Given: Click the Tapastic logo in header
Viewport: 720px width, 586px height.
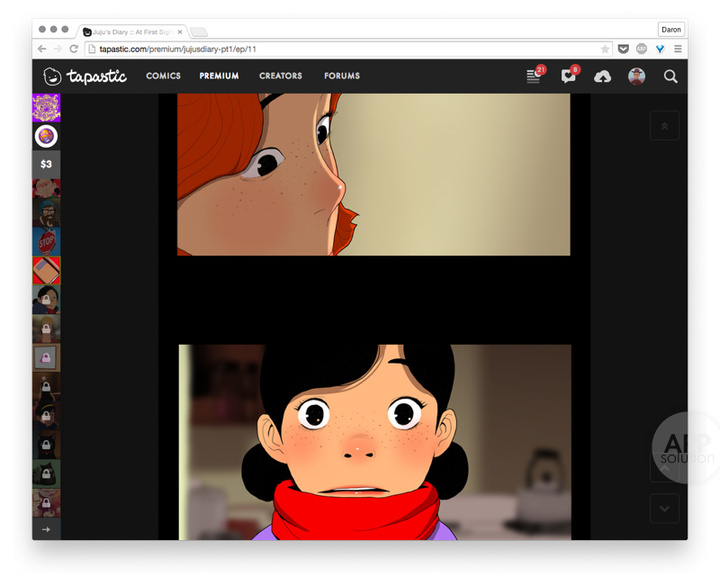Looking at the screenshot, I should 85,76.
